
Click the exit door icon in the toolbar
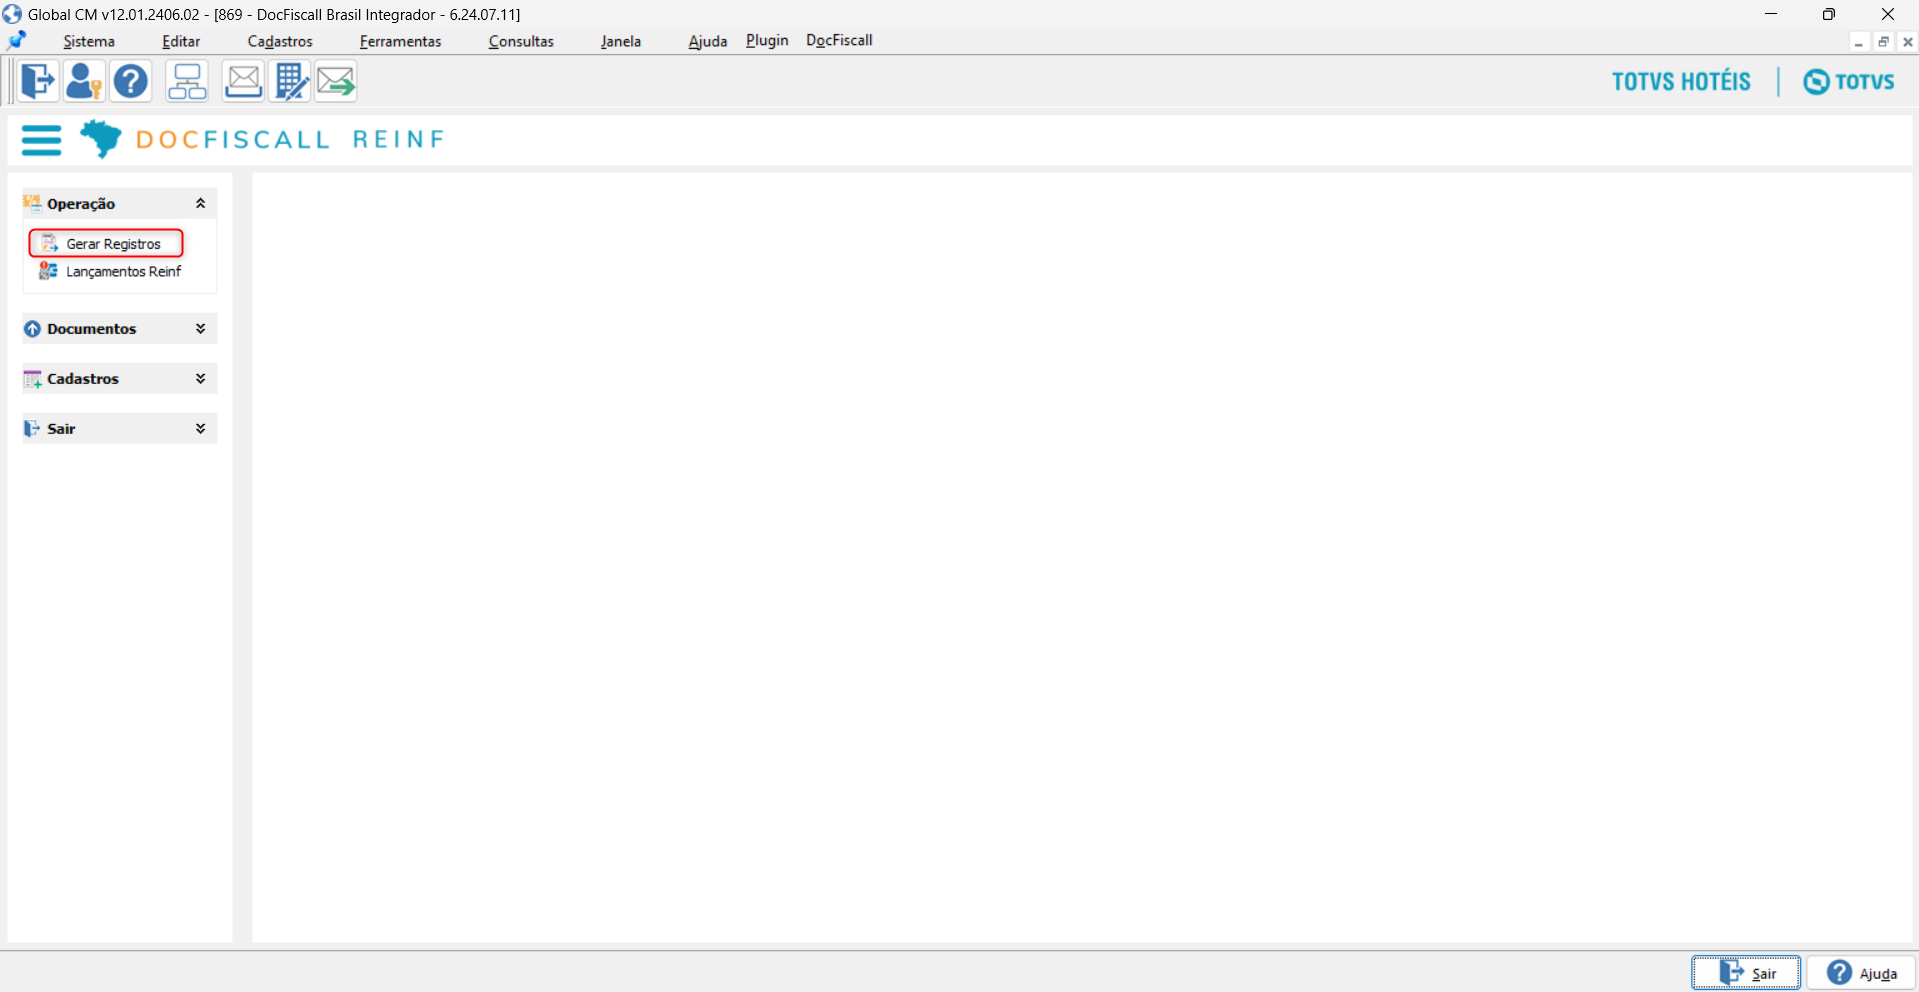(38, 81)
